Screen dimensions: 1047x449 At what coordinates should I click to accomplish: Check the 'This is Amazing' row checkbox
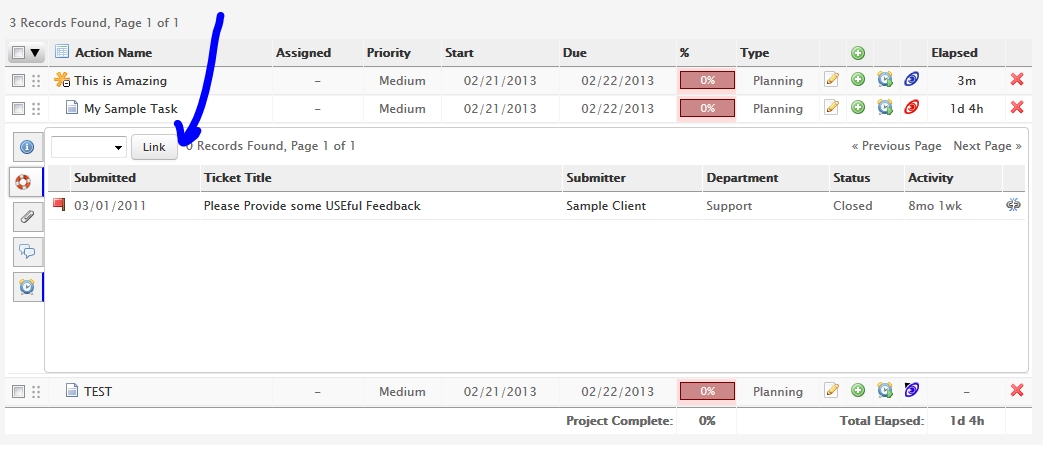pyautogui.click(x=18, y=80)
